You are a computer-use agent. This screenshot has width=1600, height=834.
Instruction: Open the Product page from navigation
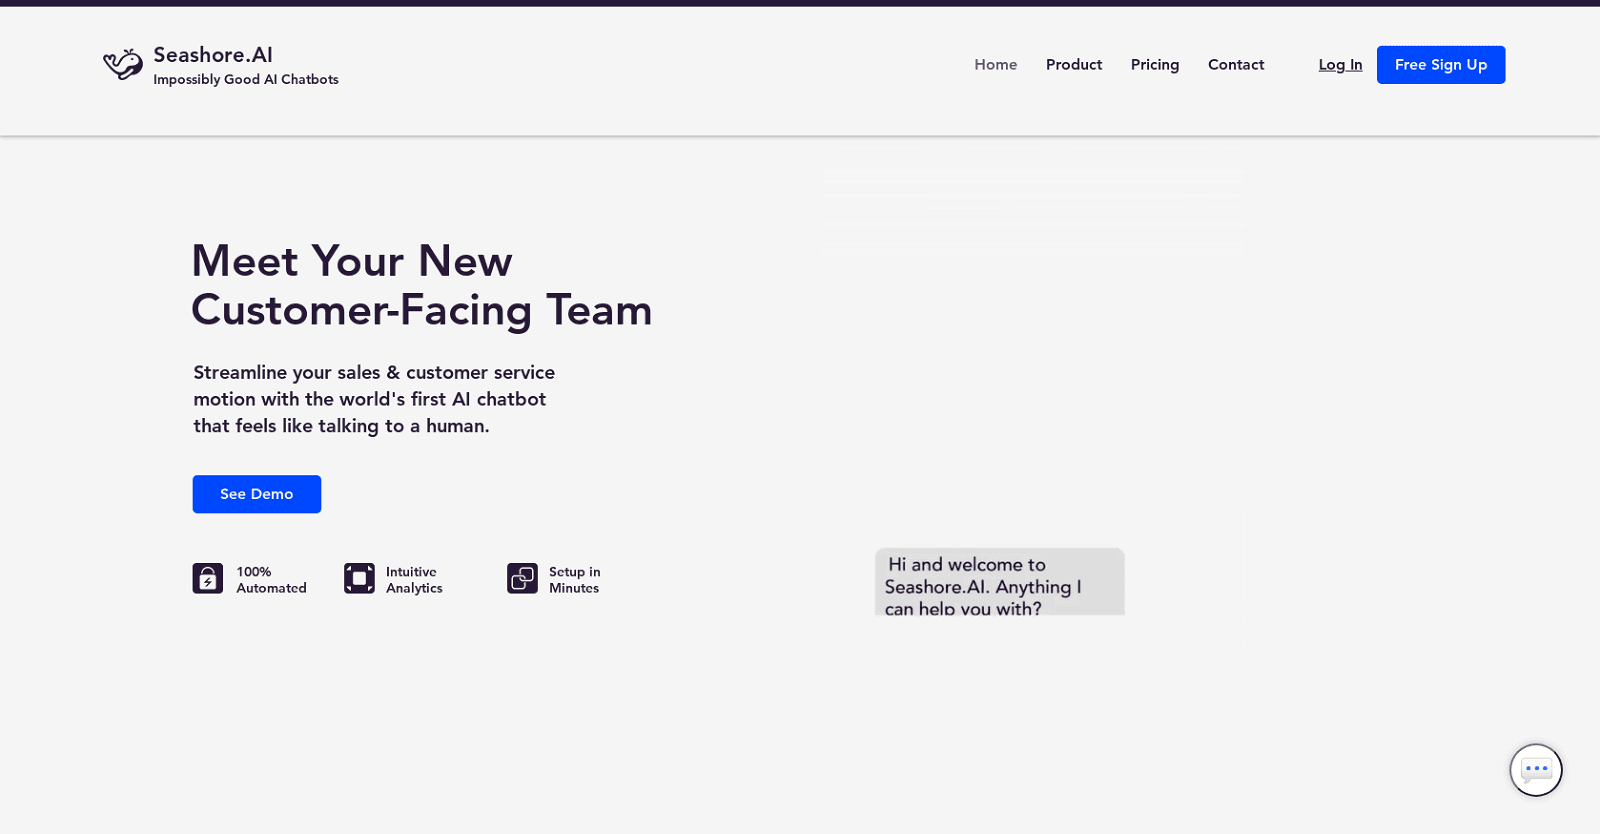pos(1073,65)
